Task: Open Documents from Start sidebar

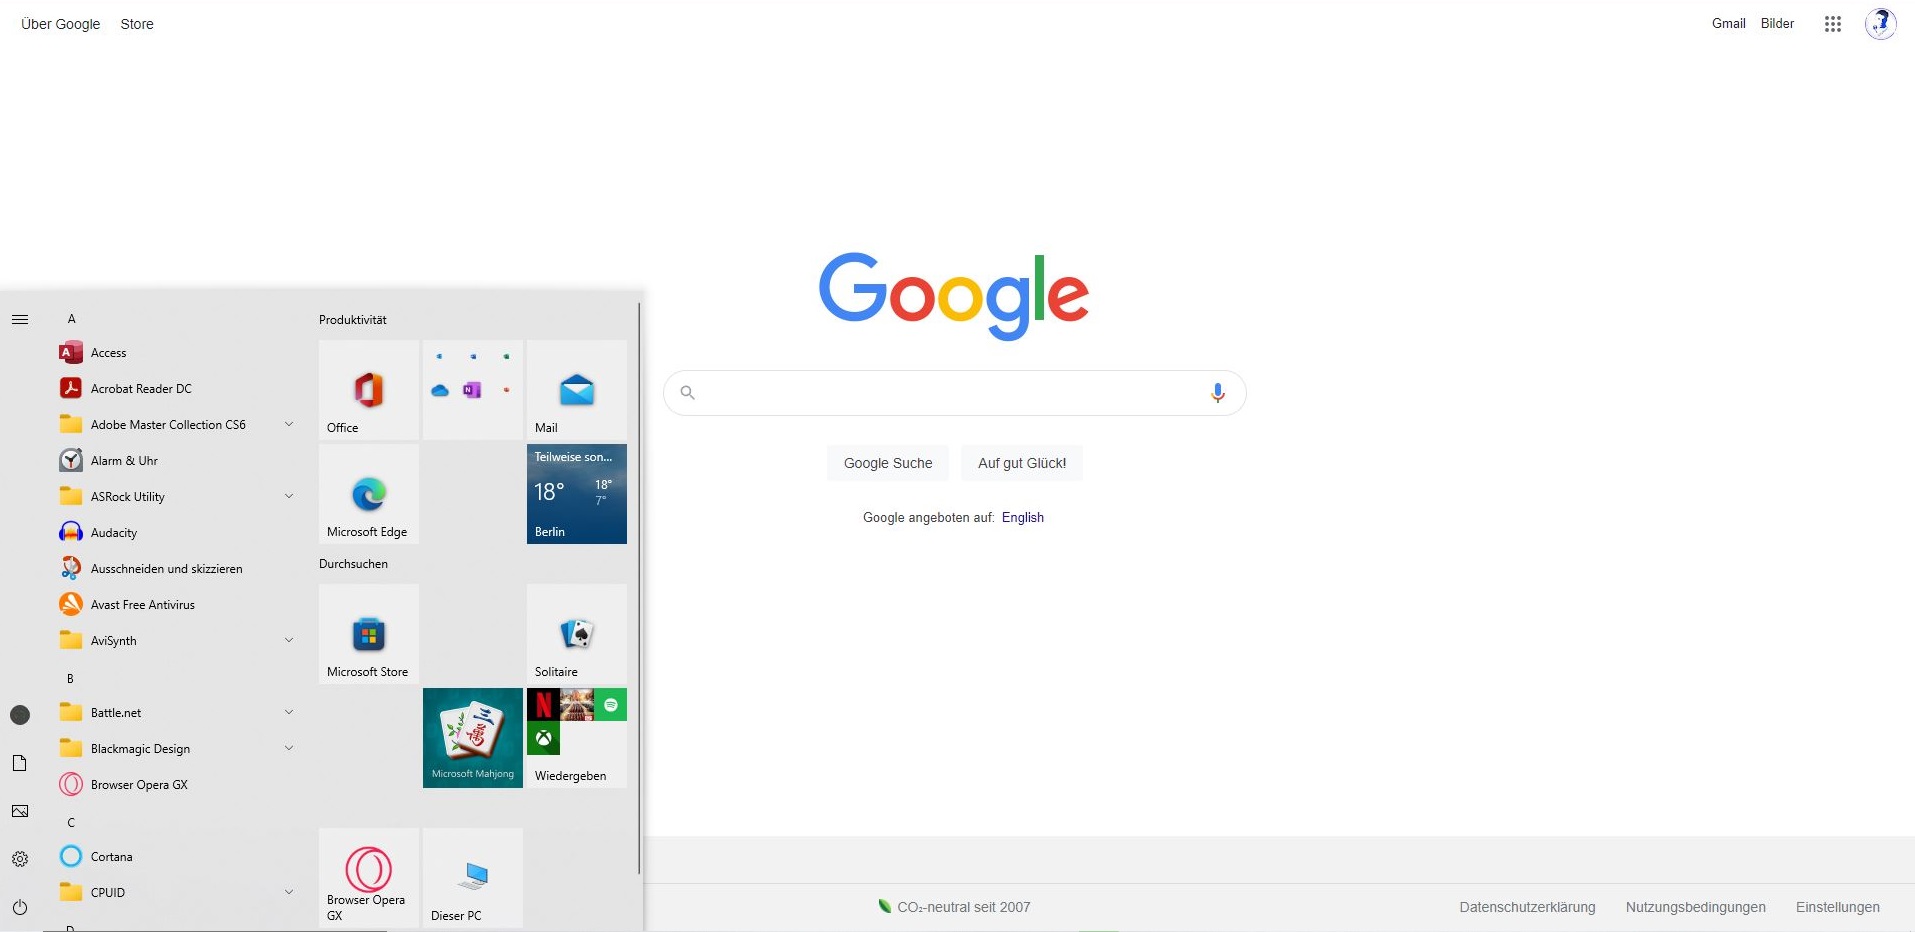Action: coord(20,763)
